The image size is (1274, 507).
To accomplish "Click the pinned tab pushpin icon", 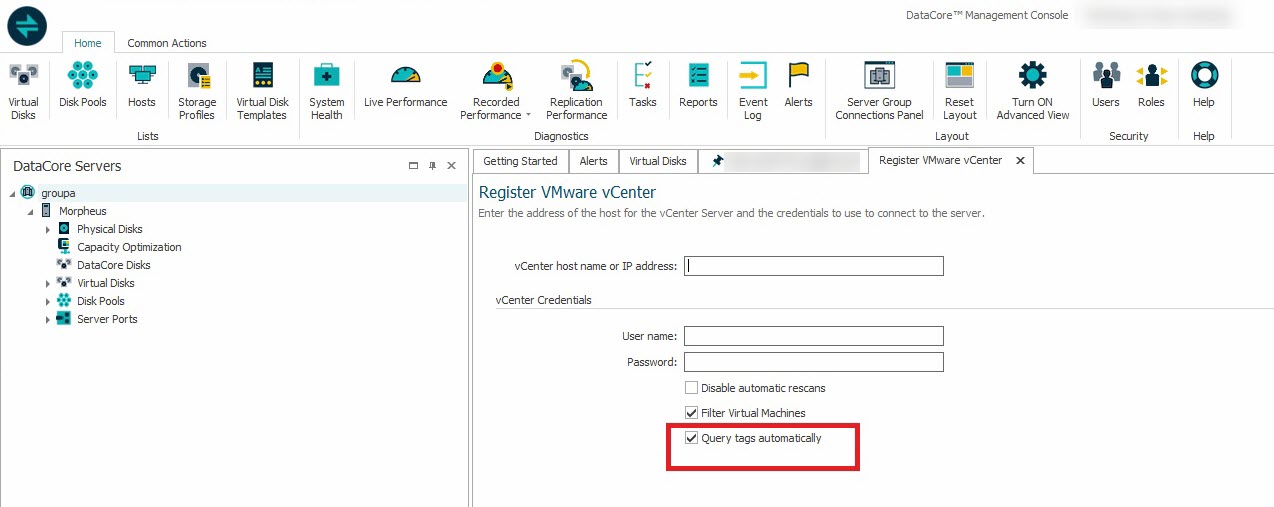I will coord(718,161).
